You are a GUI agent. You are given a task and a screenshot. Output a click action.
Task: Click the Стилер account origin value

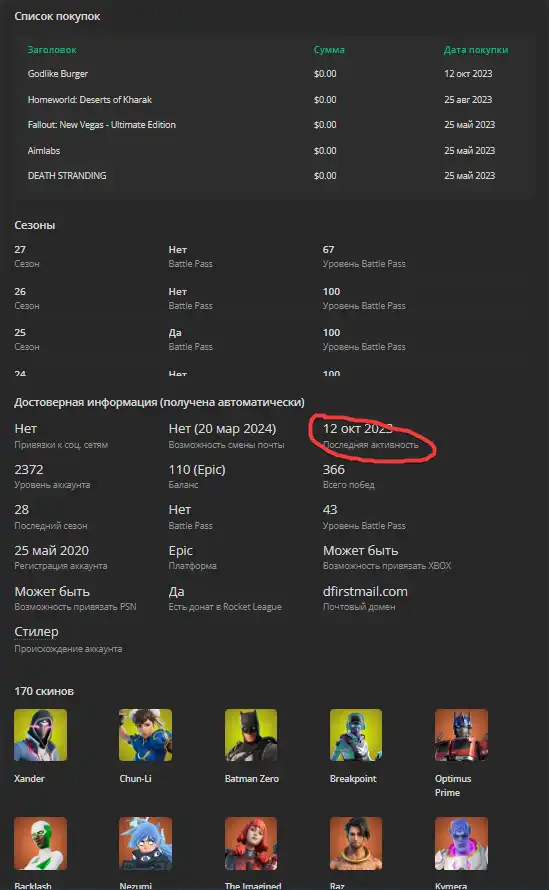[36, 632]
